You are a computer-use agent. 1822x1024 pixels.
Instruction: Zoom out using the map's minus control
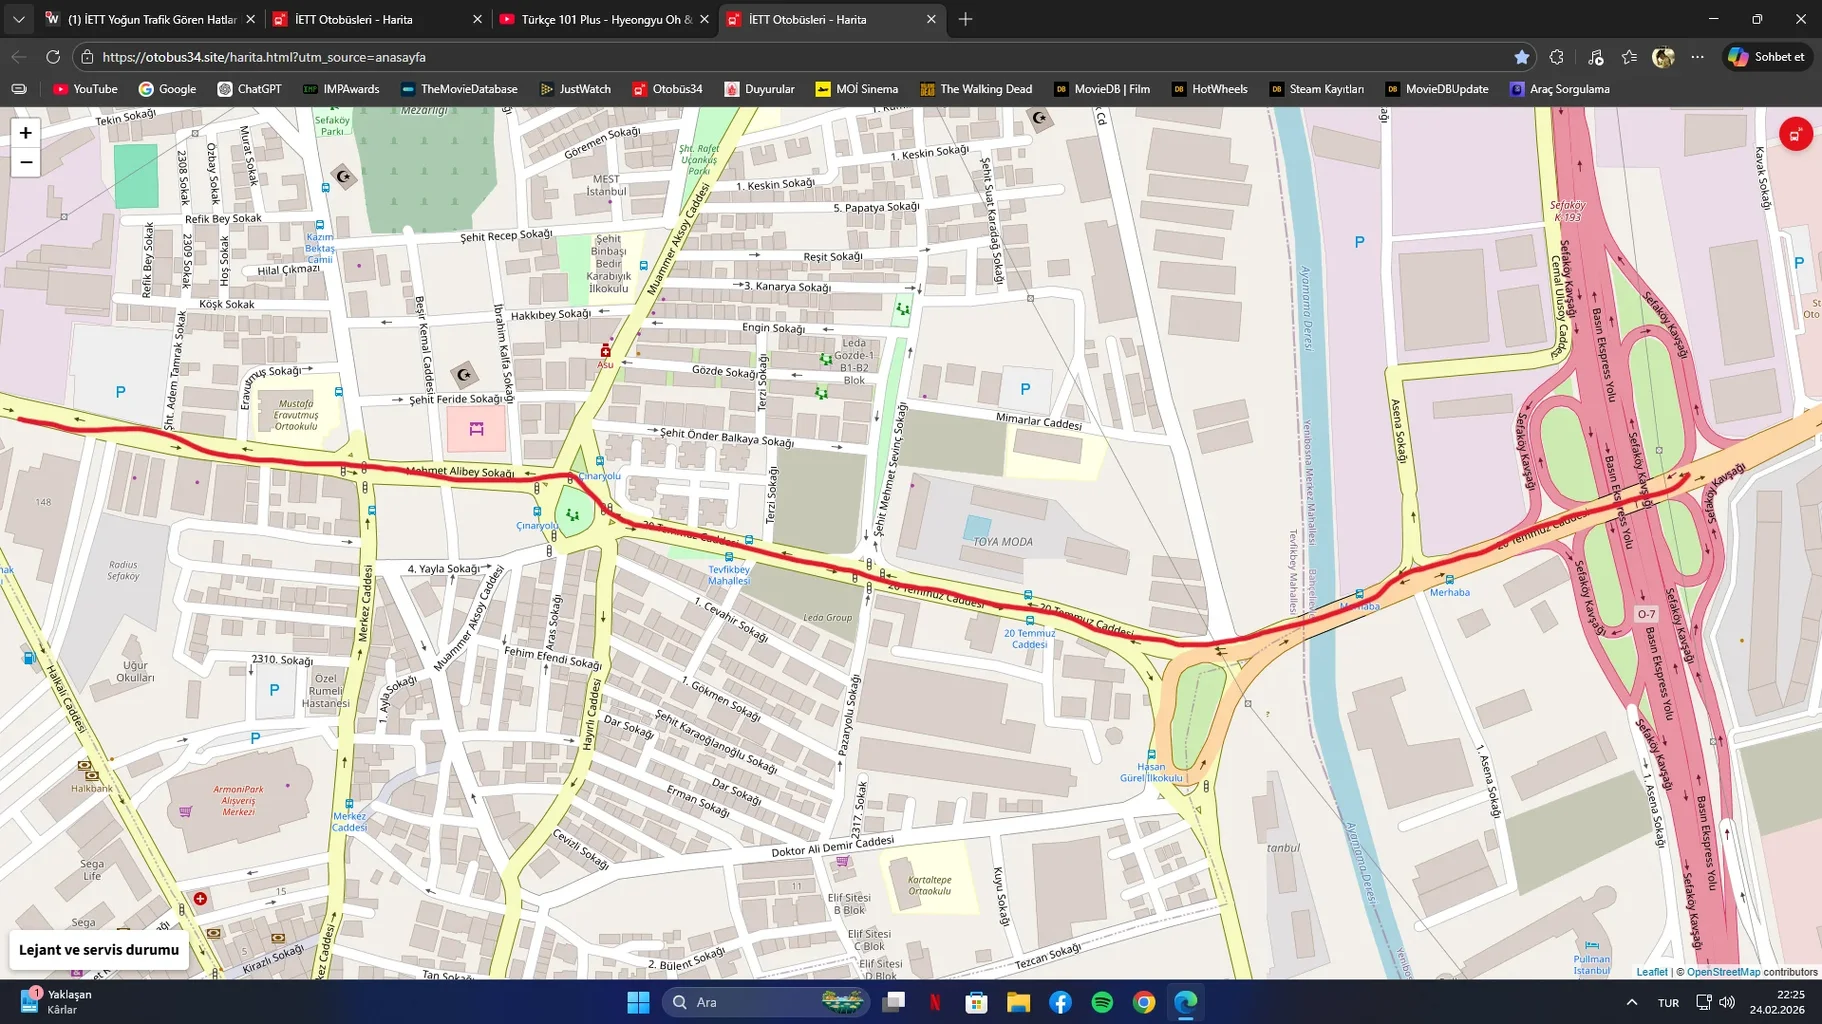click(x=25, y=161)
